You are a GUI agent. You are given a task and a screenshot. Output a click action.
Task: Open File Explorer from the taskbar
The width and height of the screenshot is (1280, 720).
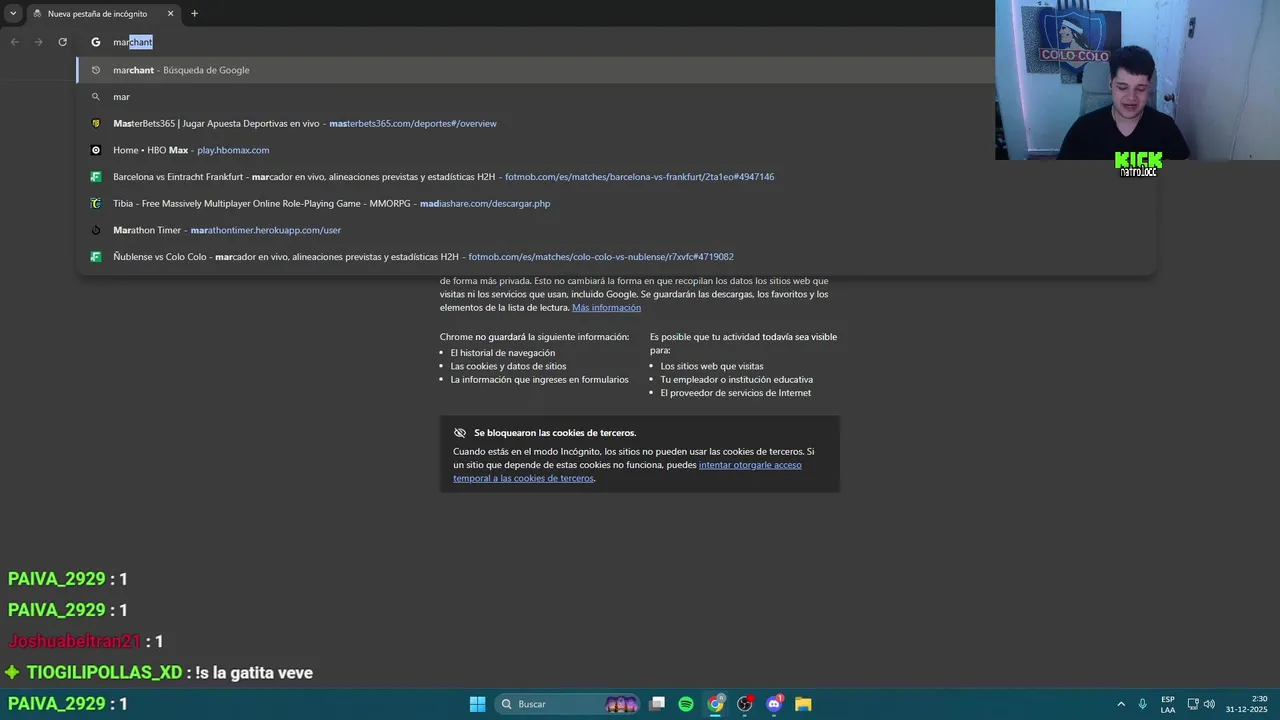(x=803, y=704)
